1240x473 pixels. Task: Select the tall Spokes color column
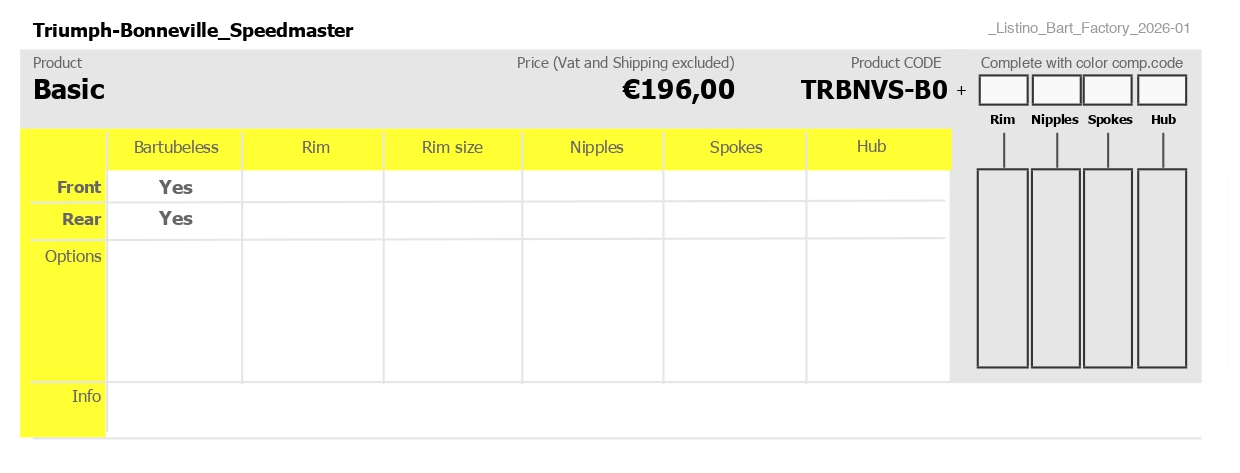pos(1108,268)
